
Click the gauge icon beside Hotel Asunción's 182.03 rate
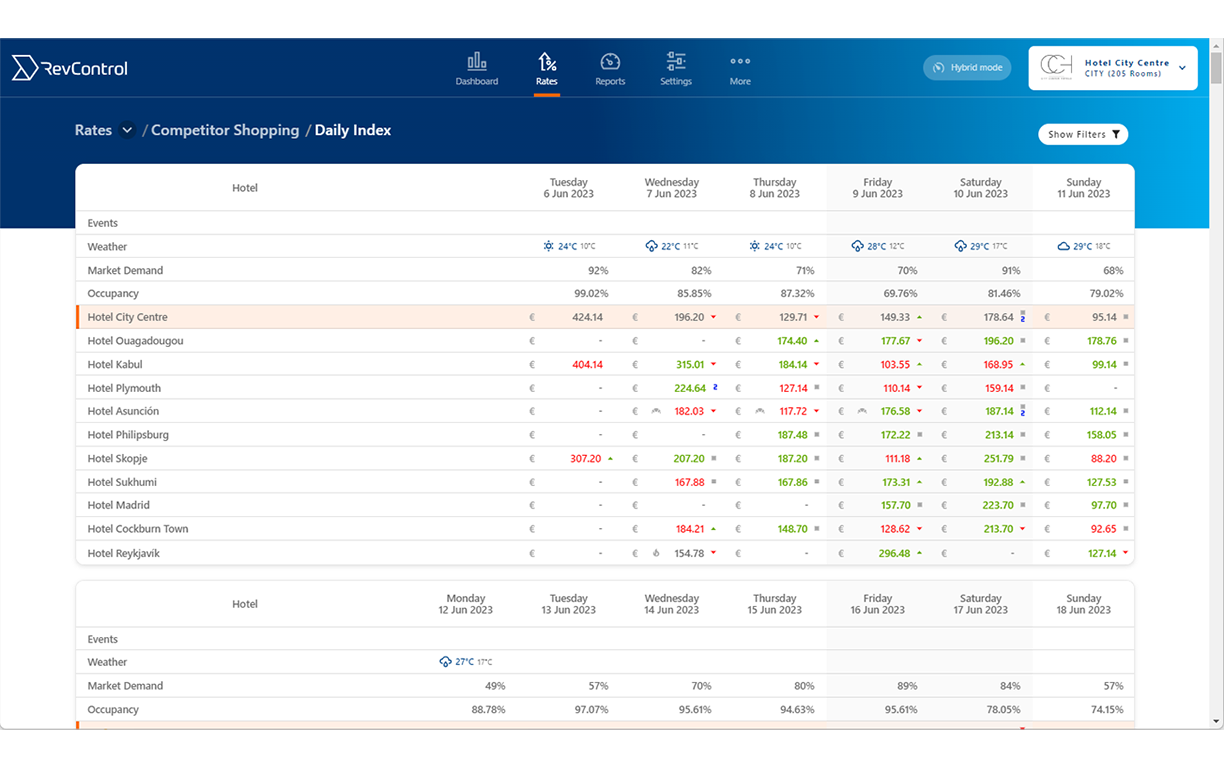pos(654,410)
